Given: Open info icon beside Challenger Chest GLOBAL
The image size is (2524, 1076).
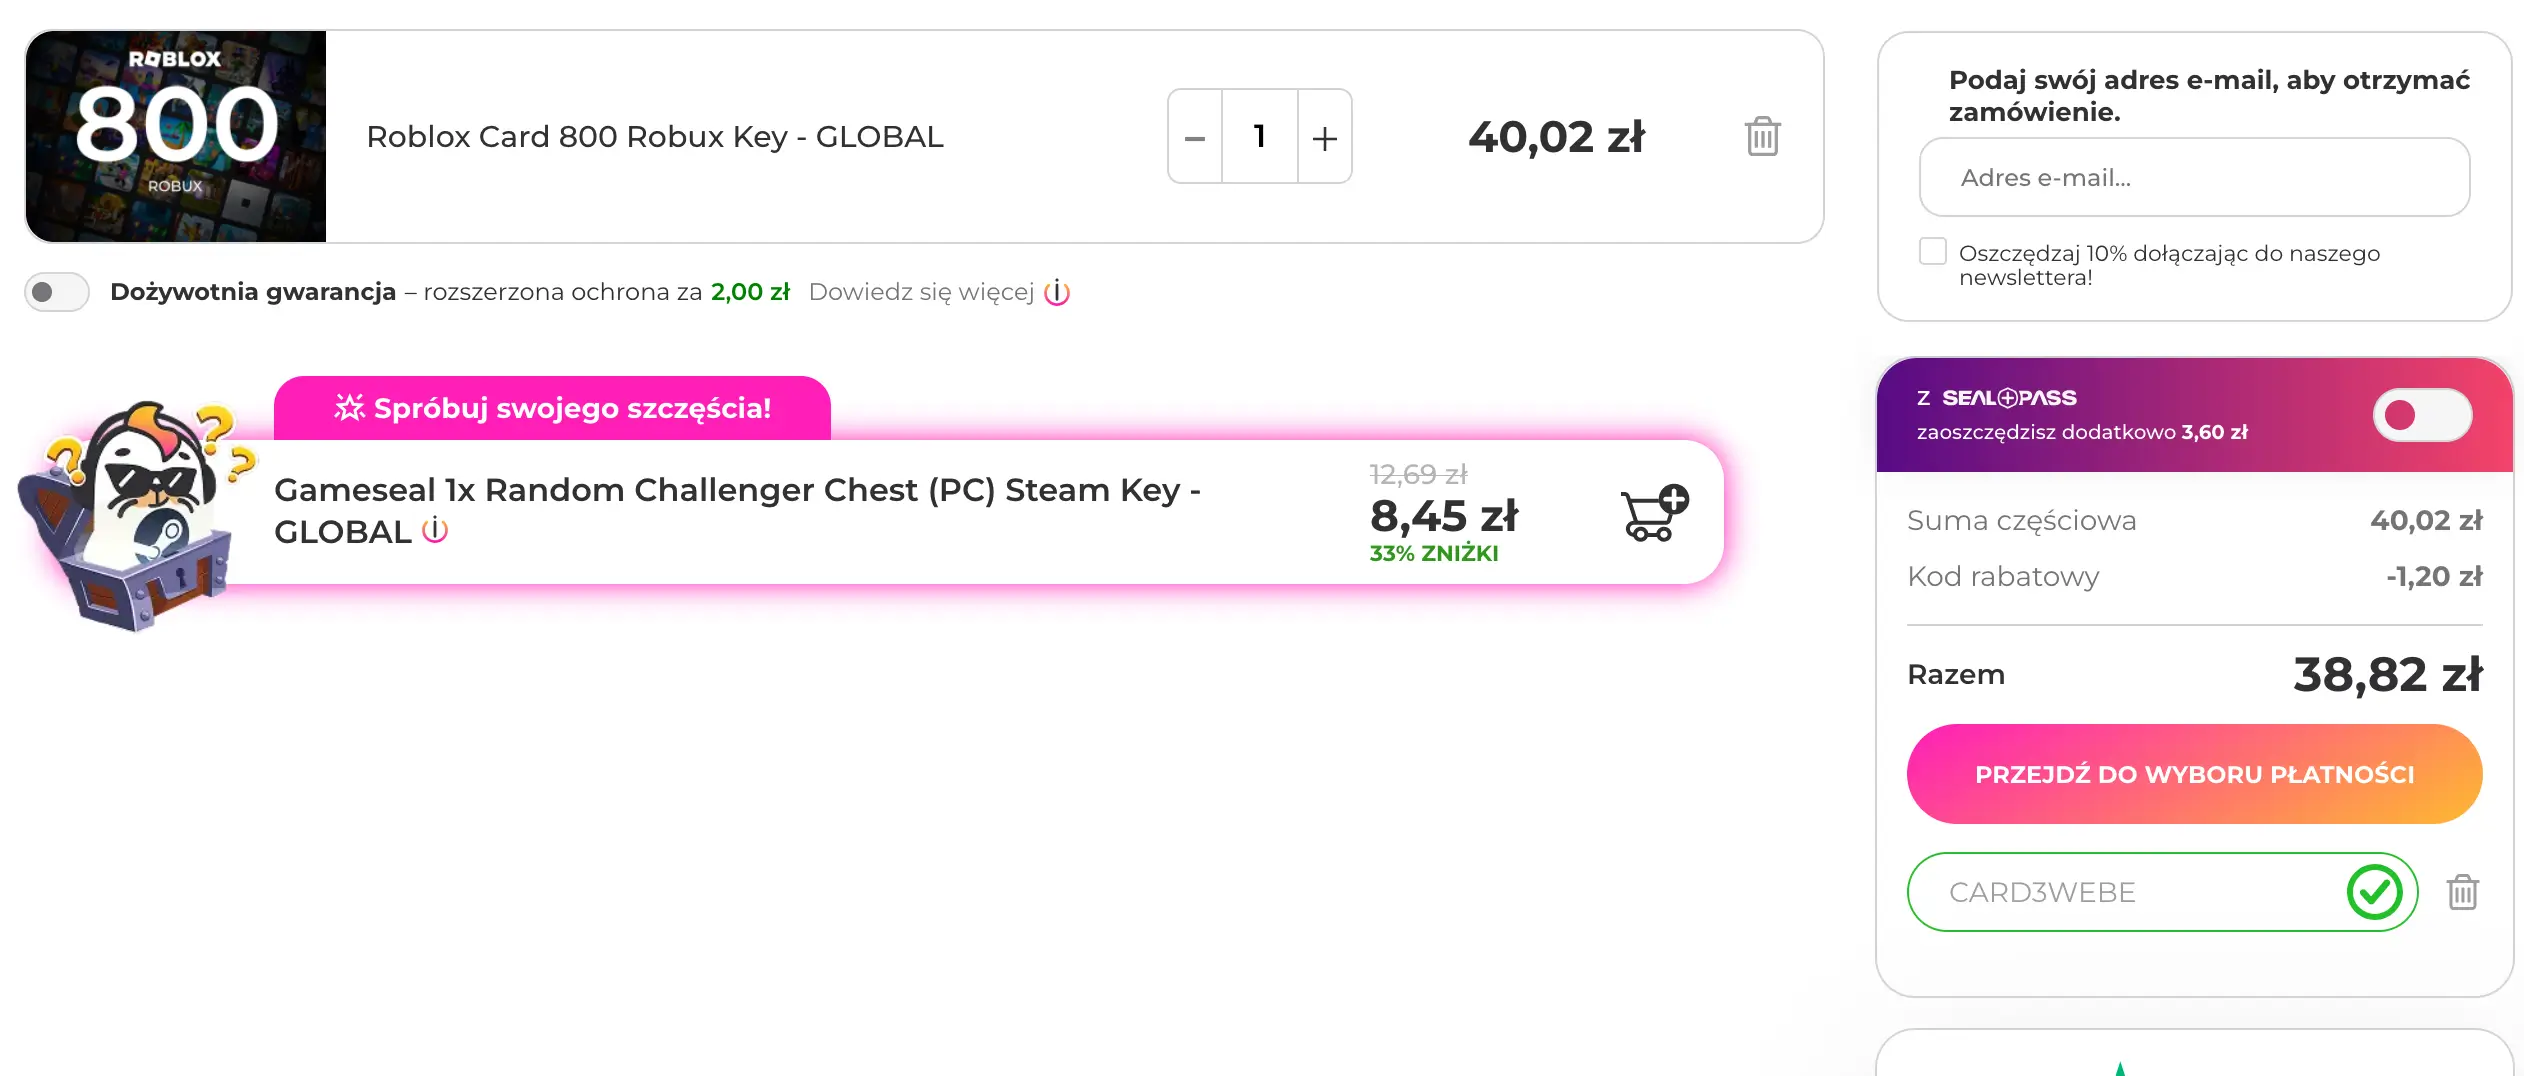Looking at the screenshot, I should coord(435,530).
